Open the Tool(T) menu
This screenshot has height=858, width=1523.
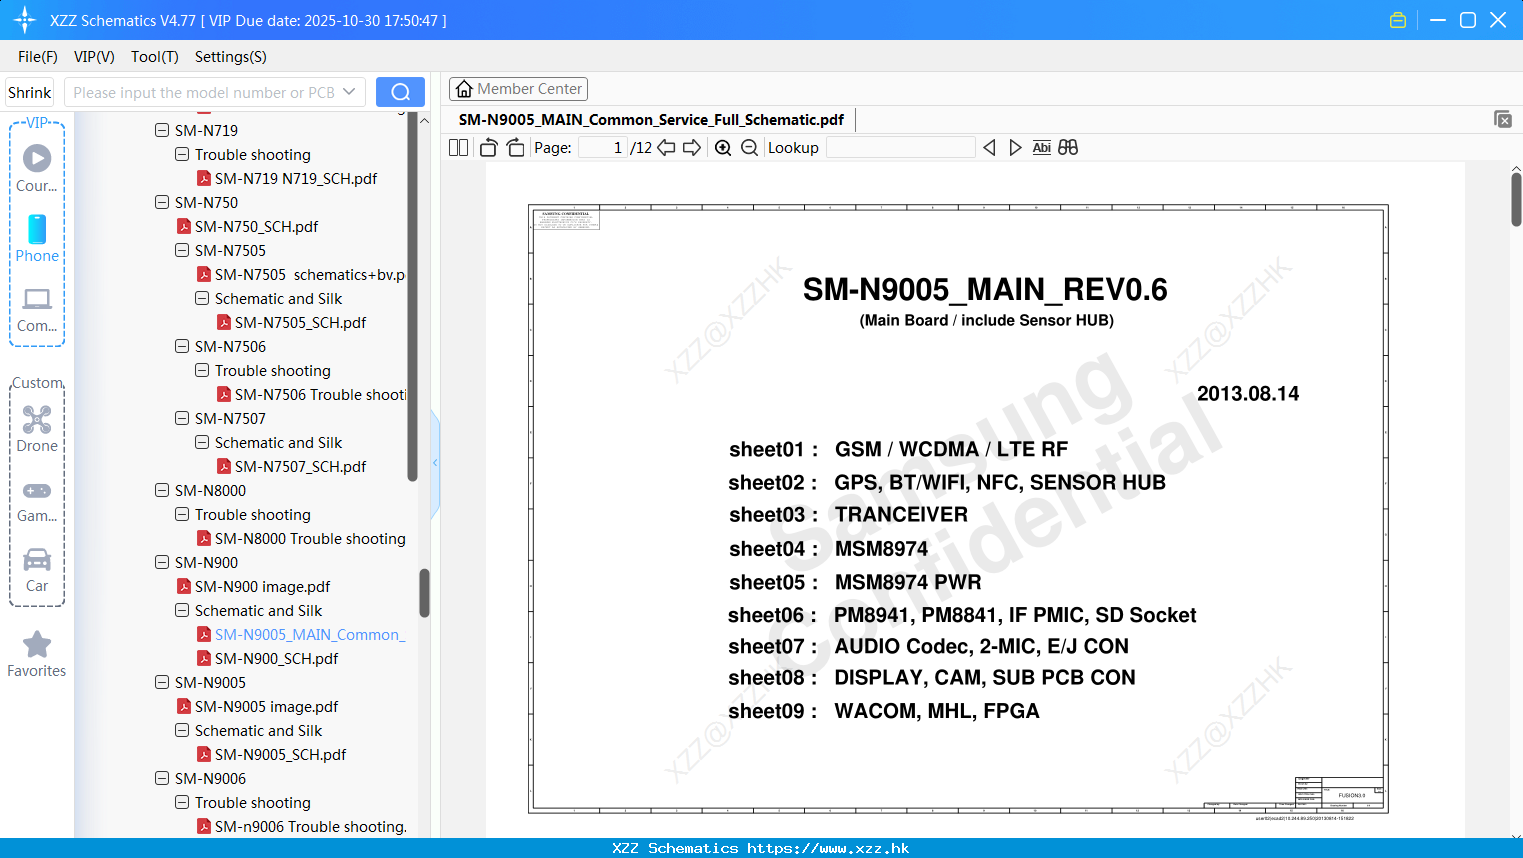click(x=155, y=57)
